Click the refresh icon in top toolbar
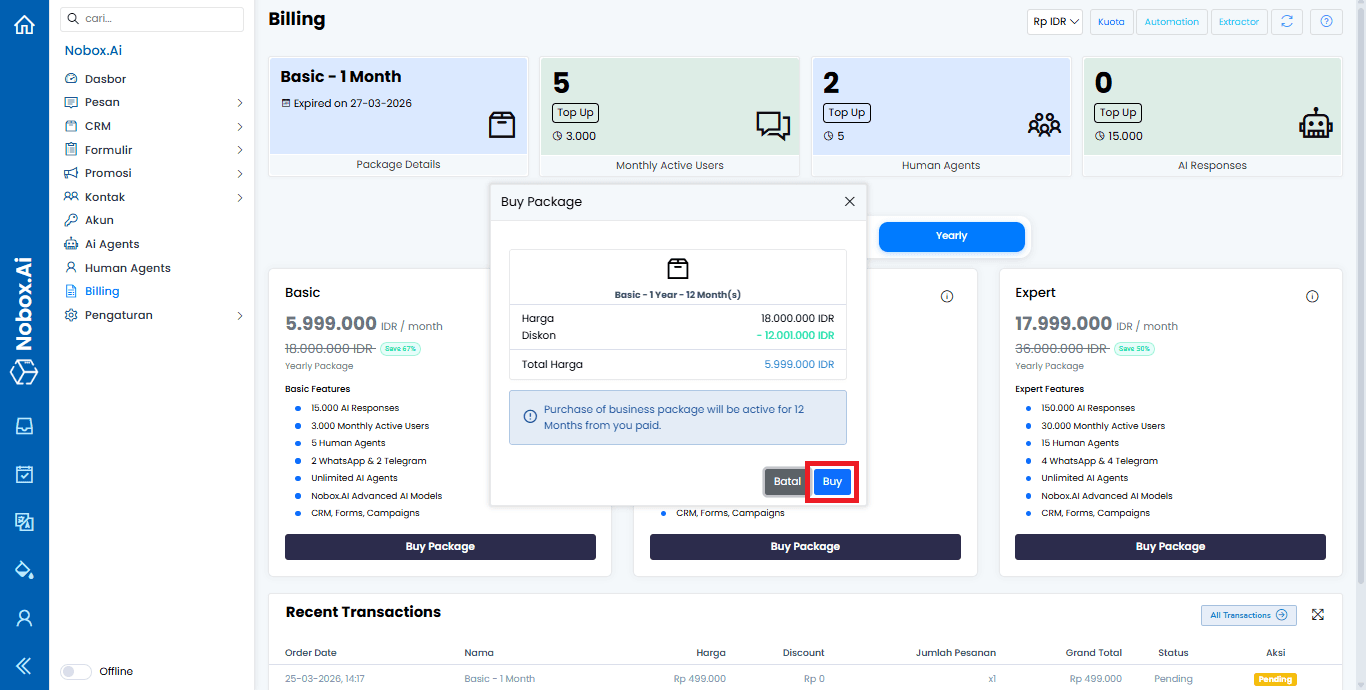Image resolution: width=1366 pixels, height=690 pixels. pyautogui.click(x=1287, y=22)
